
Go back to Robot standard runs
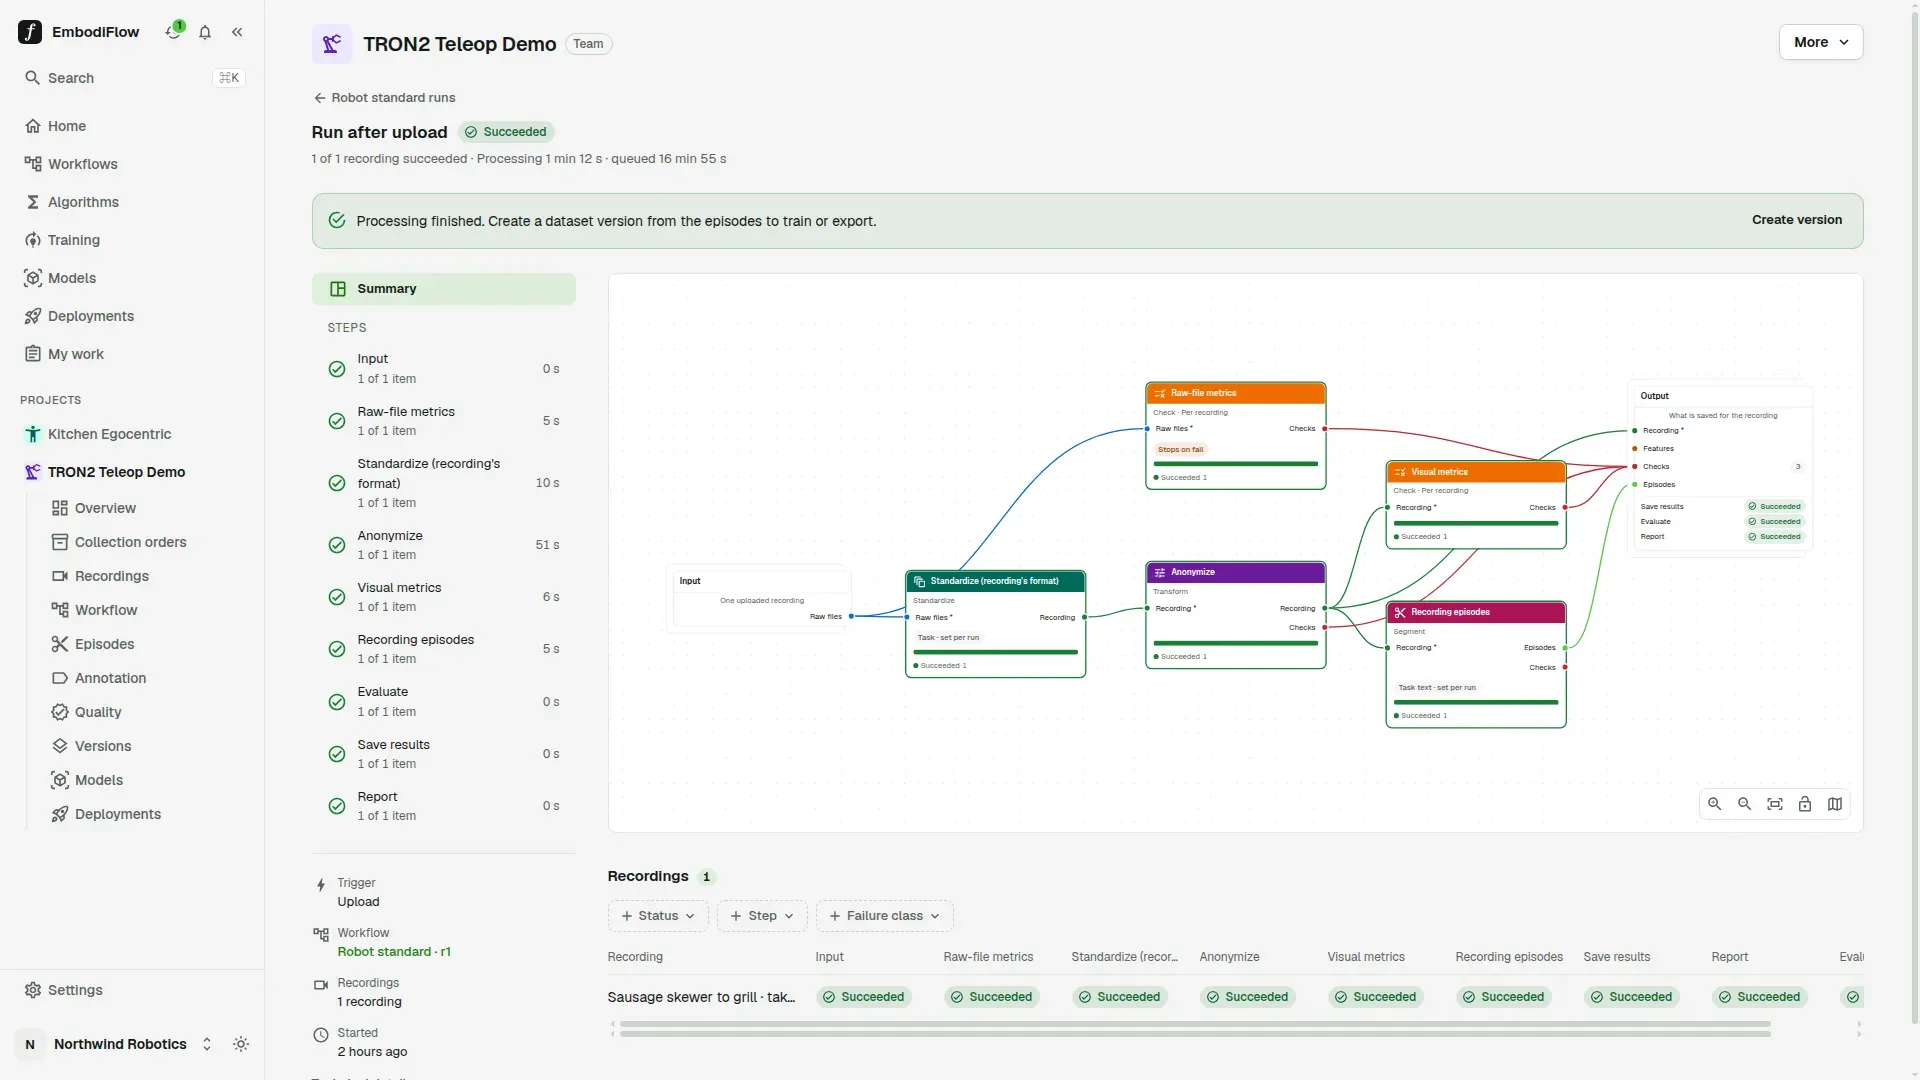[x=385, y=98]
